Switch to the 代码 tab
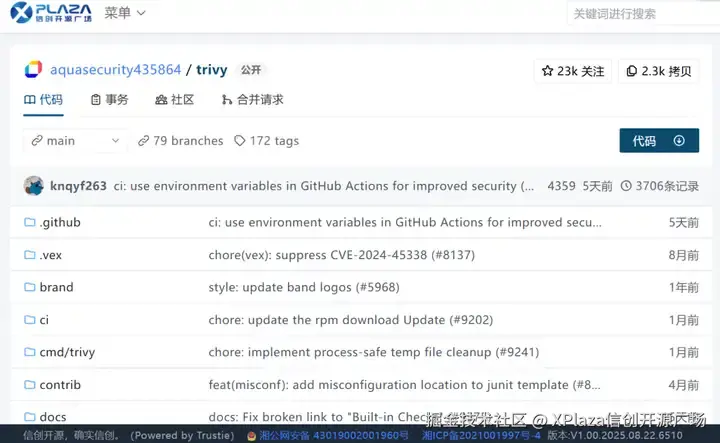The width and height of the screenshot is (720, 443). pyautogui.click(x=43, y=100)
